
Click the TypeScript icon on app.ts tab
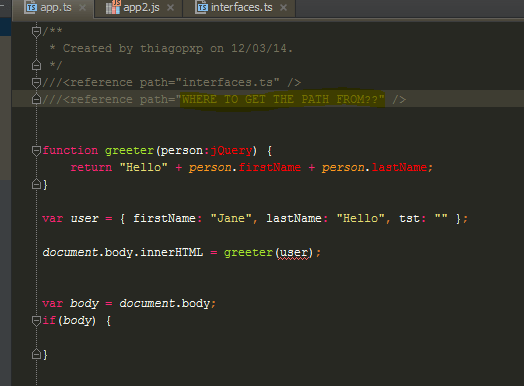(31, 7)
